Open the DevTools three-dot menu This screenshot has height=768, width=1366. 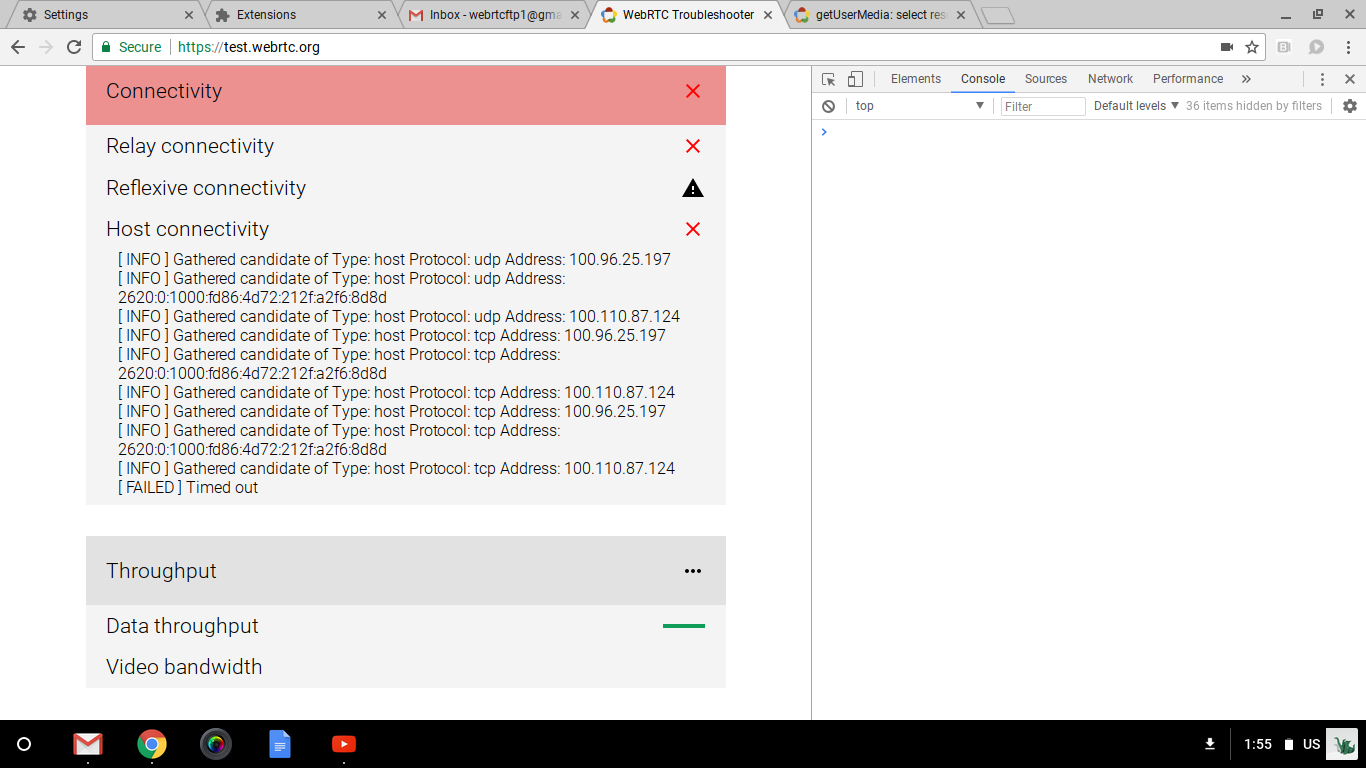1322,78
